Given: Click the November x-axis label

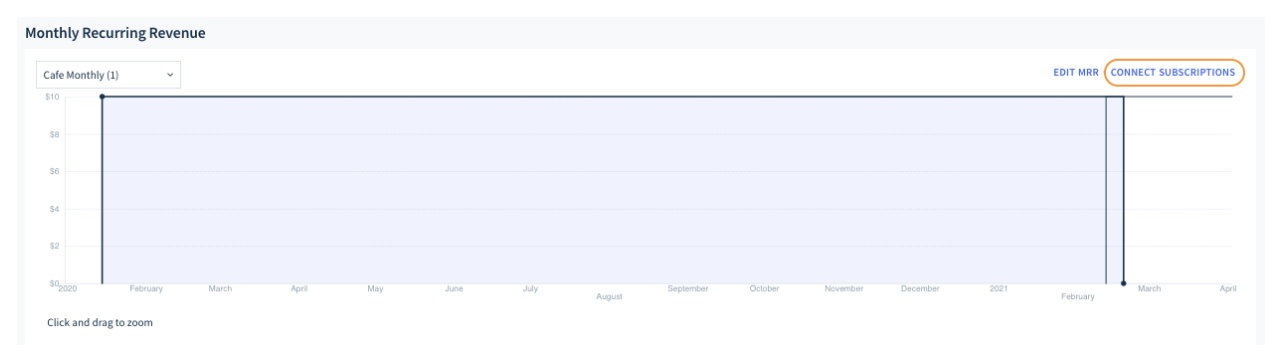Looking at the screenshot, I should tap(844, 289).
